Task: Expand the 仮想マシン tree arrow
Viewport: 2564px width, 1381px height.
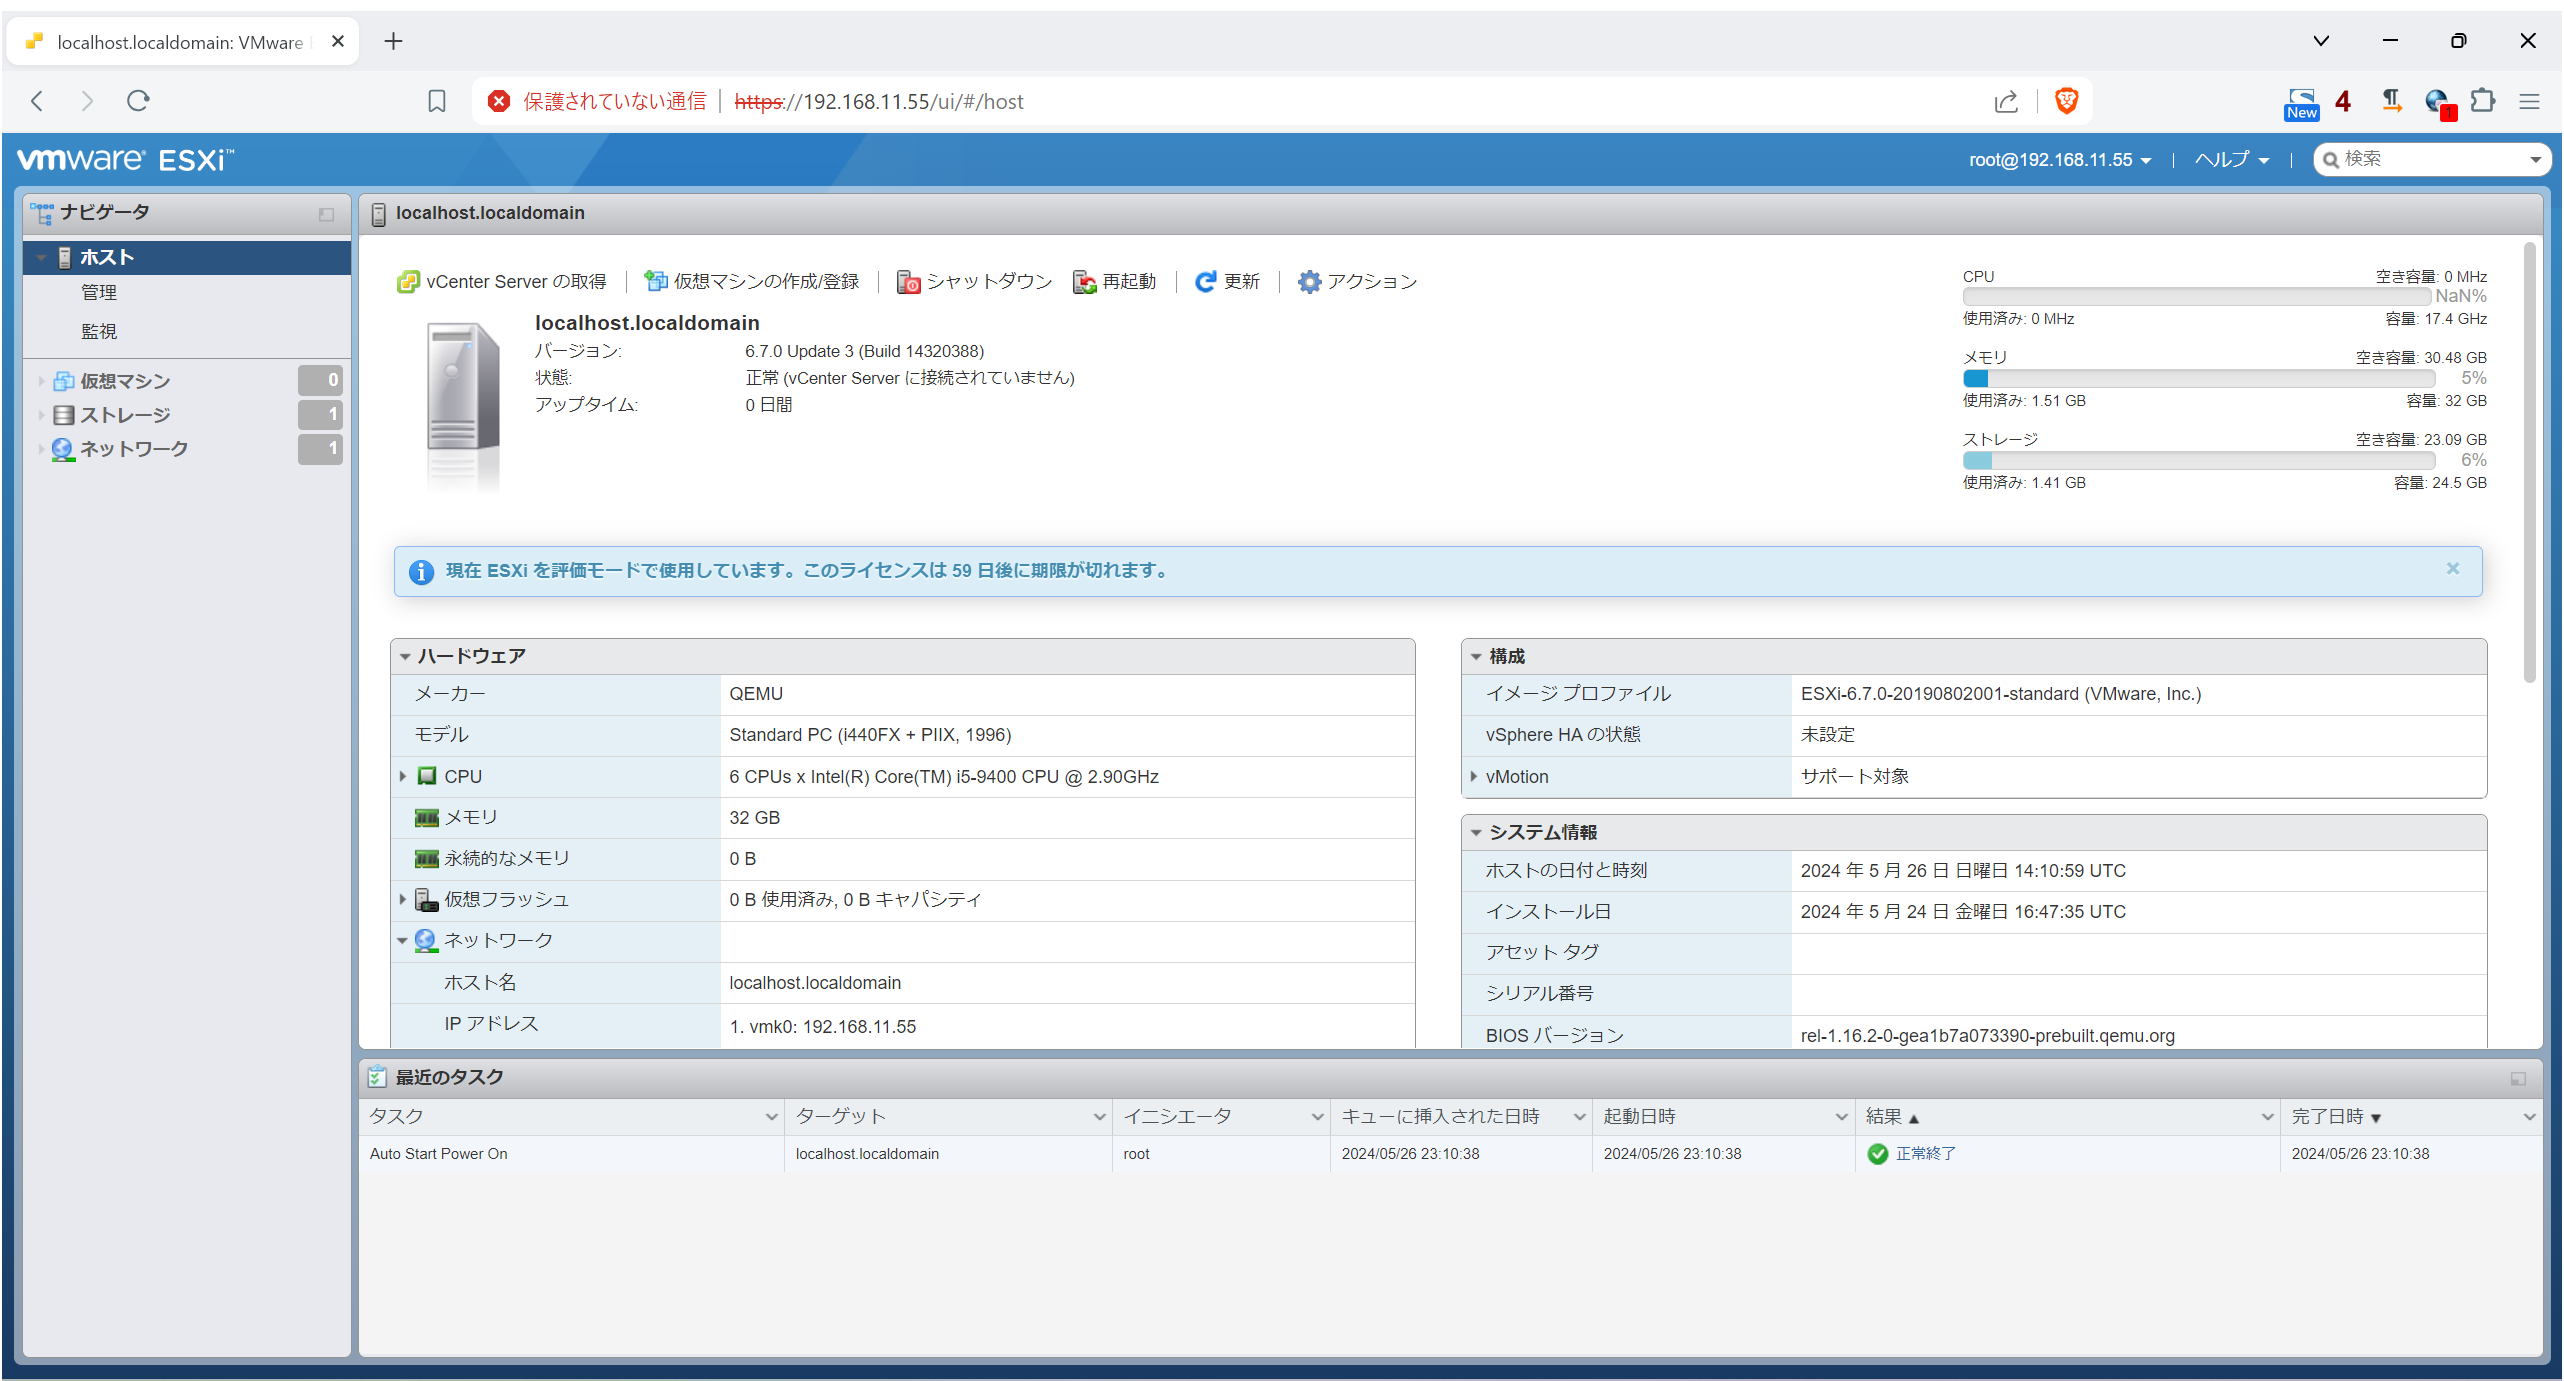Action: [x=41, y=381]
